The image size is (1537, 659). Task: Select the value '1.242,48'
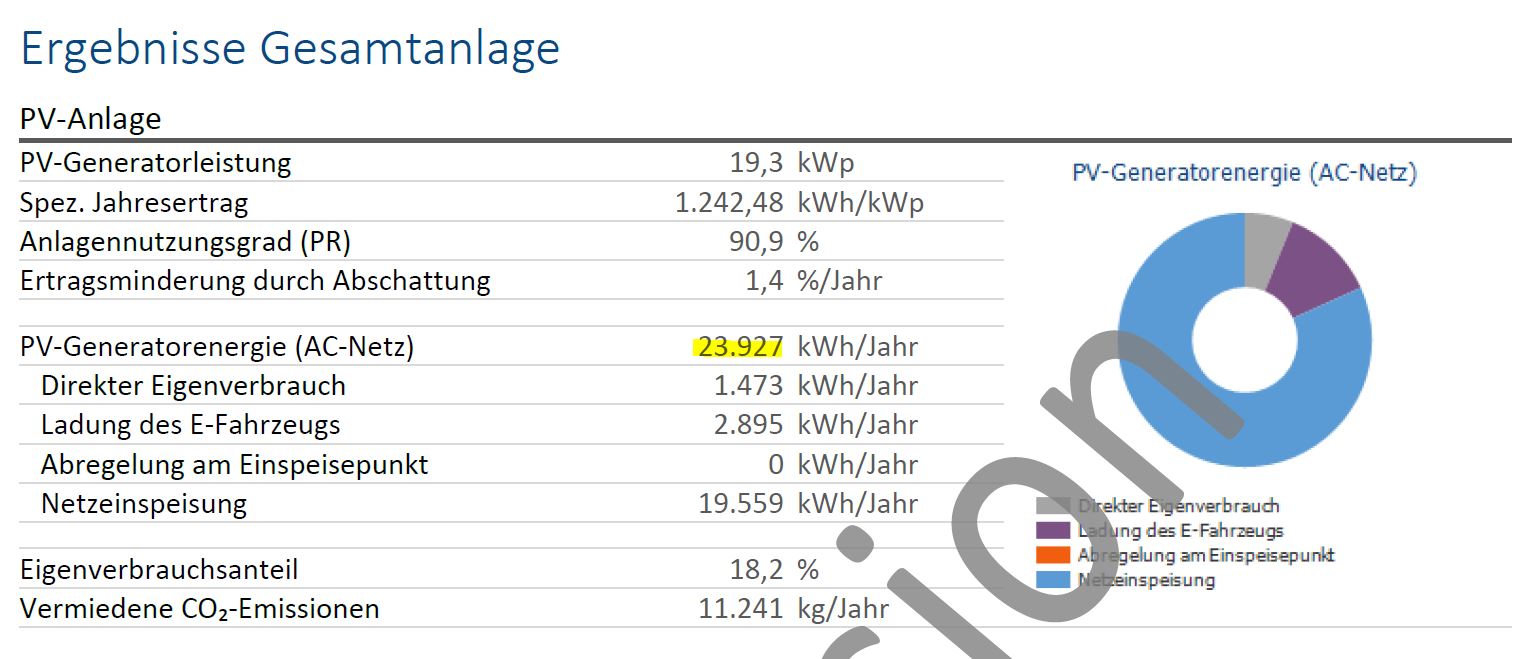pos(729,203)
